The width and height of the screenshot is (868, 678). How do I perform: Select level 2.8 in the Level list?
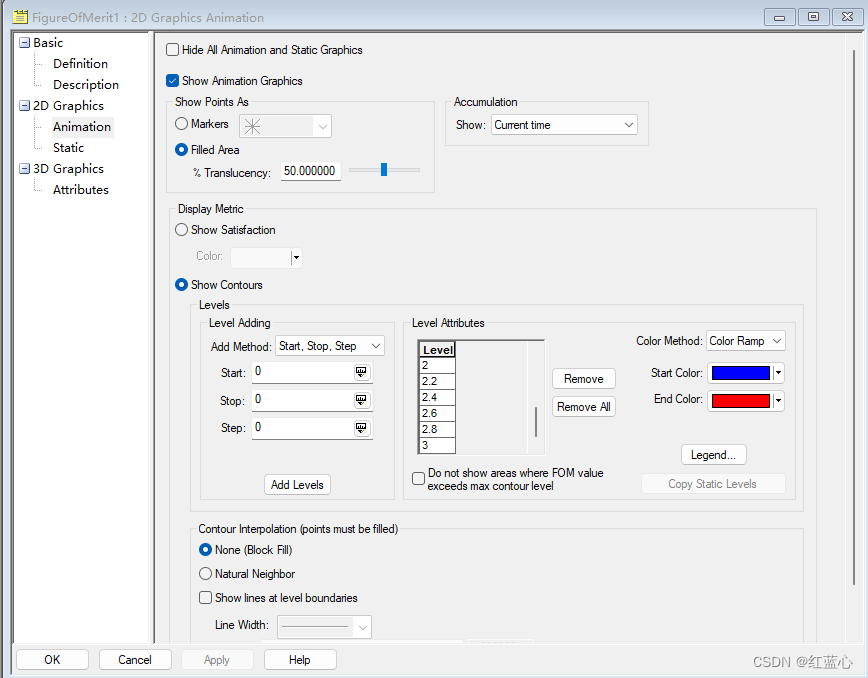(x=437, y=429)
